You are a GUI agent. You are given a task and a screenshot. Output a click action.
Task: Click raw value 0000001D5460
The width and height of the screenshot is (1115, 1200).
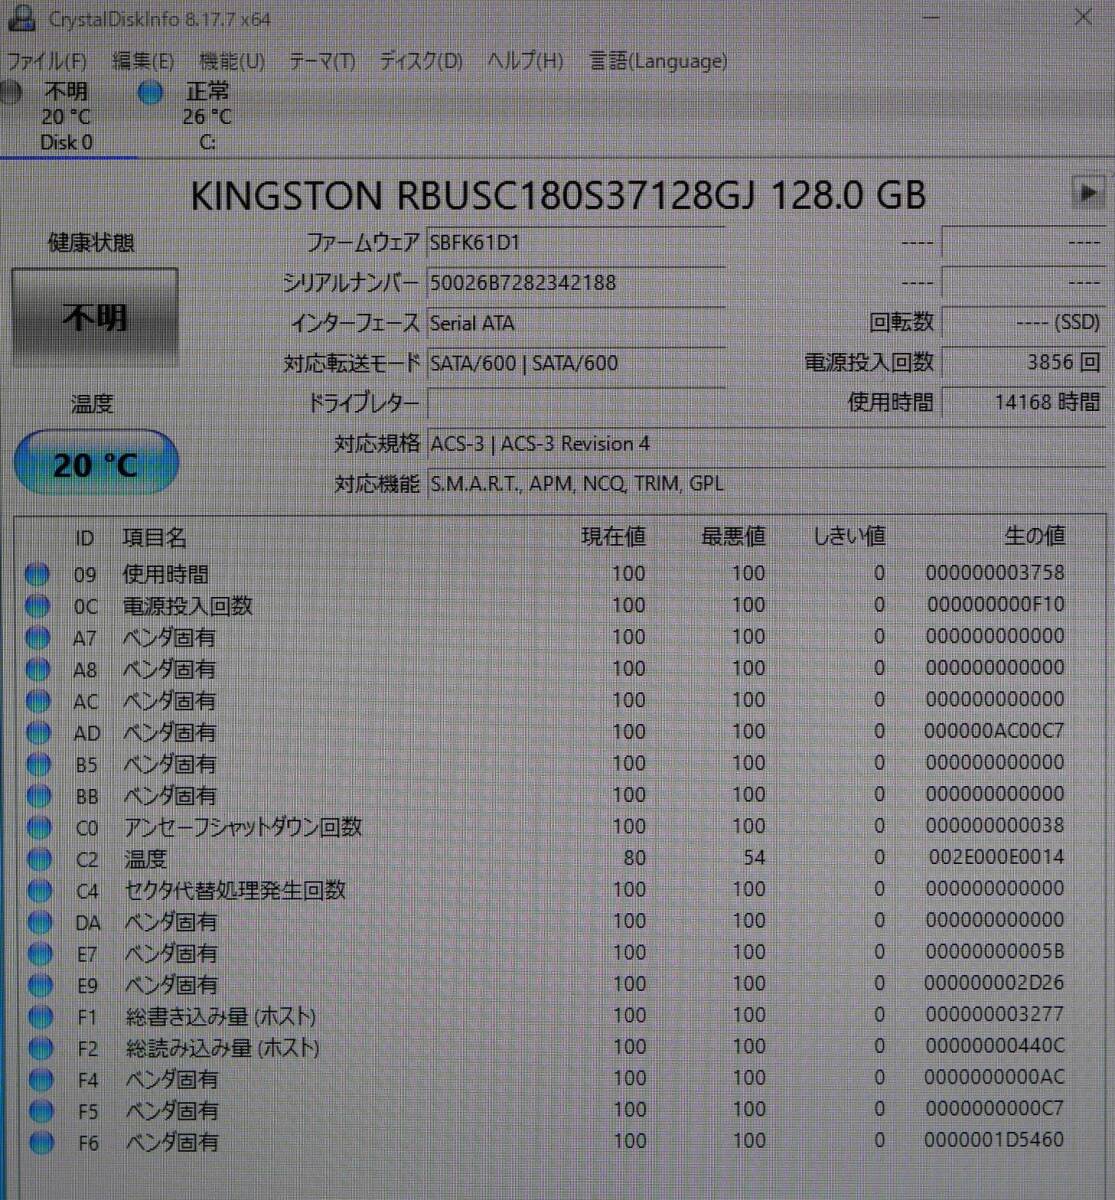tap(994, 1139)
